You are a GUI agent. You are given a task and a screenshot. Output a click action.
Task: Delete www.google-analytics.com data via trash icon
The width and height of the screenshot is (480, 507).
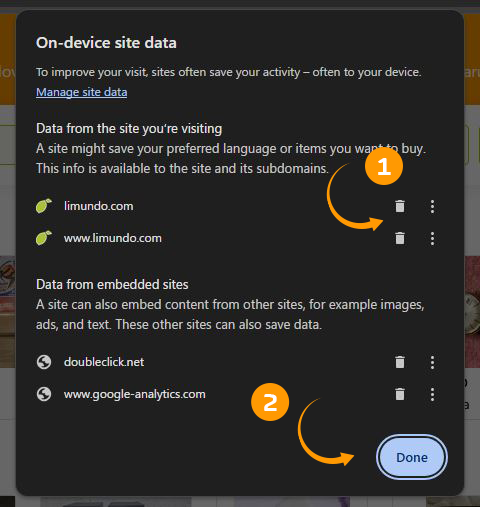(400, 394)
